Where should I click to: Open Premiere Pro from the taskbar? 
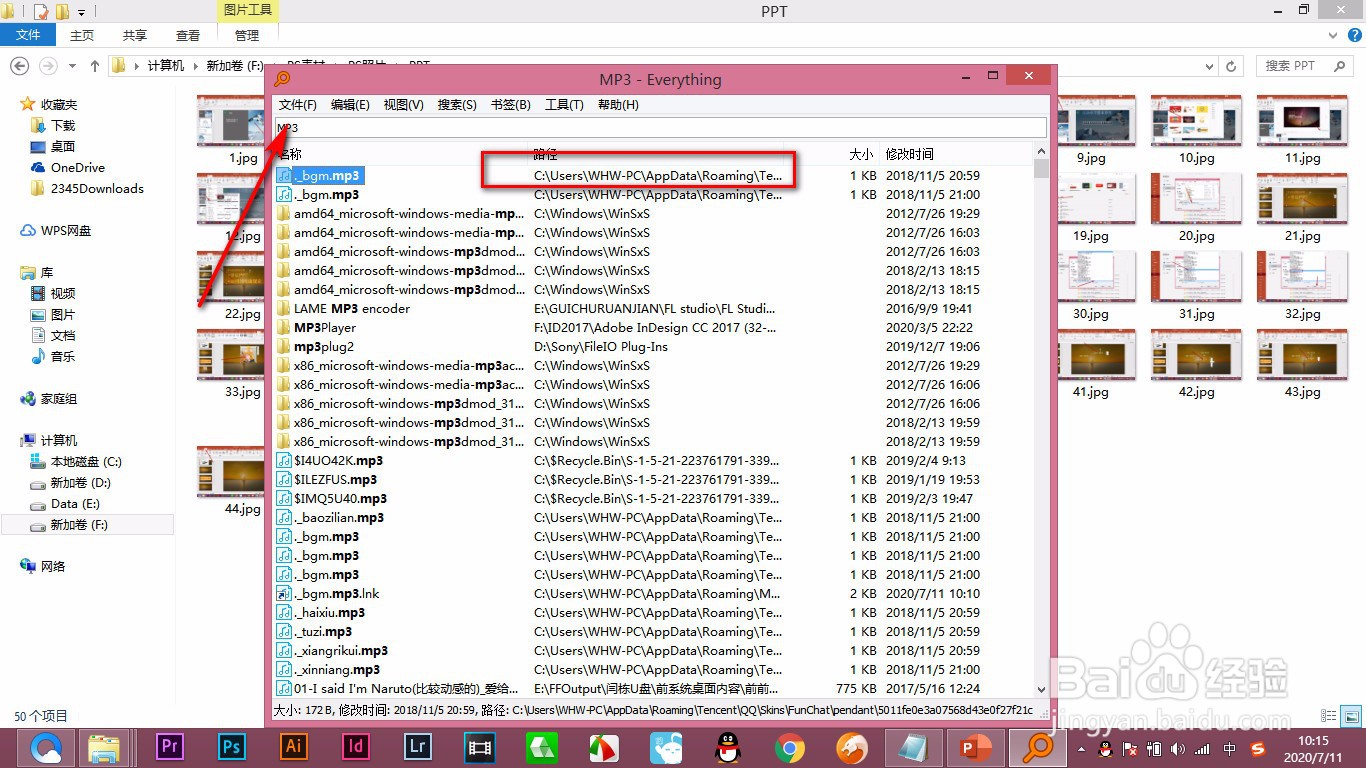coord(171,747)
